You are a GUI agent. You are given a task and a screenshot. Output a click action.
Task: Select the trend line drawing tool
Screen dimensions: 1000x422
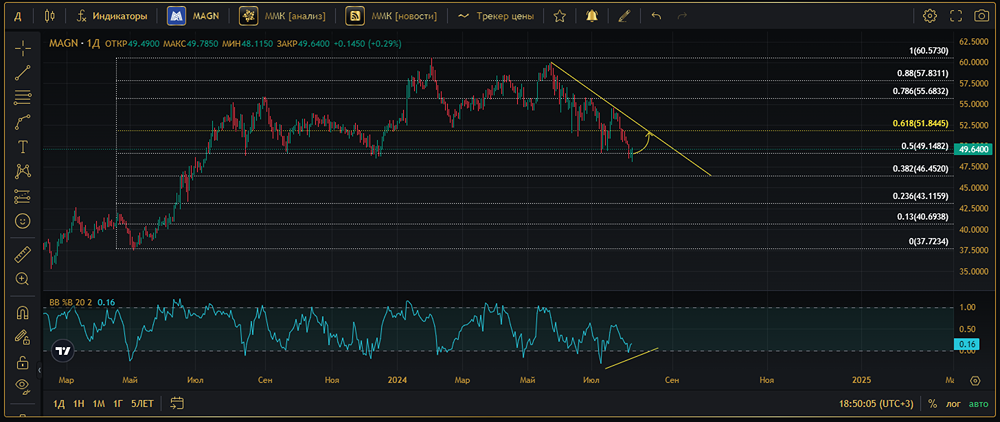pos(23,72)
